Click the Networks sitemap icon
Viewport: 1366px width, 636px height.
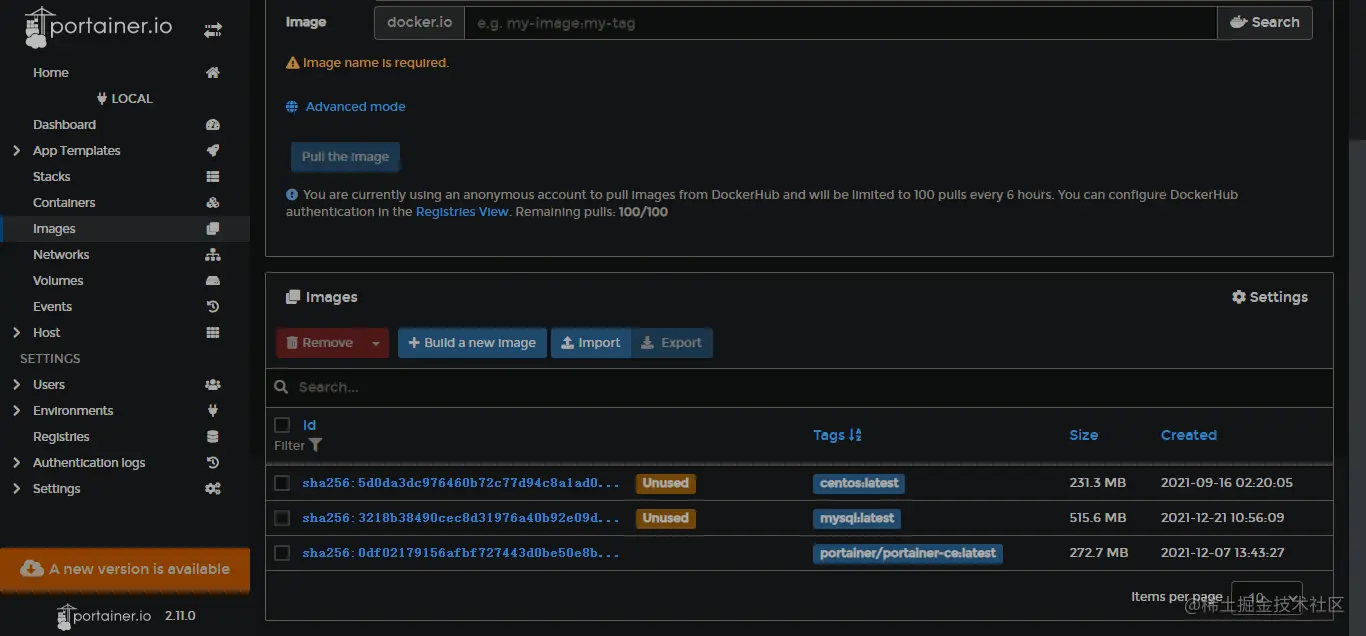[x=212, y=255]
